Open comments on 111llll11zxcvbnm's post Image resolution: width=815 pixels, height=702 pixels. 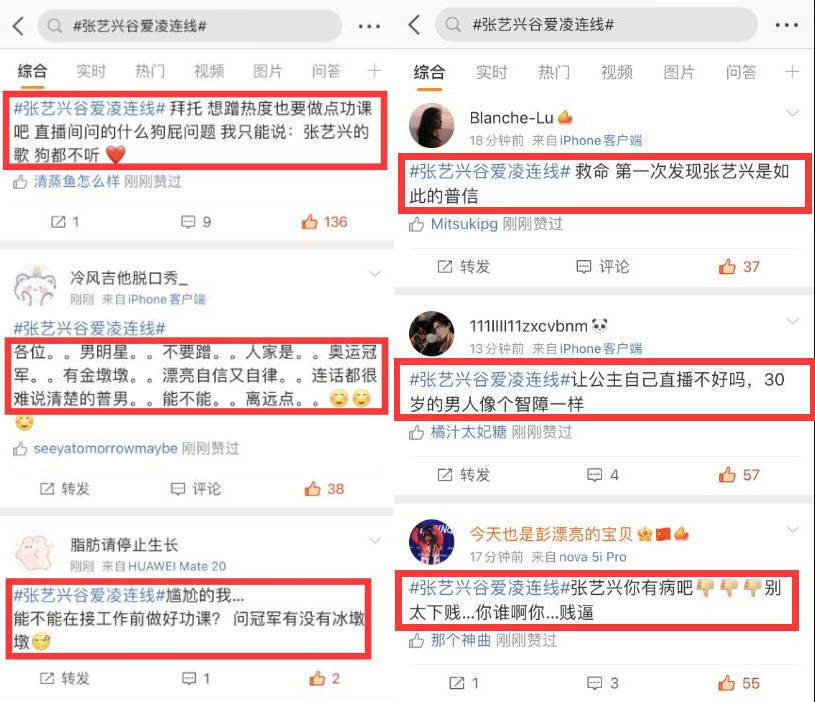coord(603,475)
